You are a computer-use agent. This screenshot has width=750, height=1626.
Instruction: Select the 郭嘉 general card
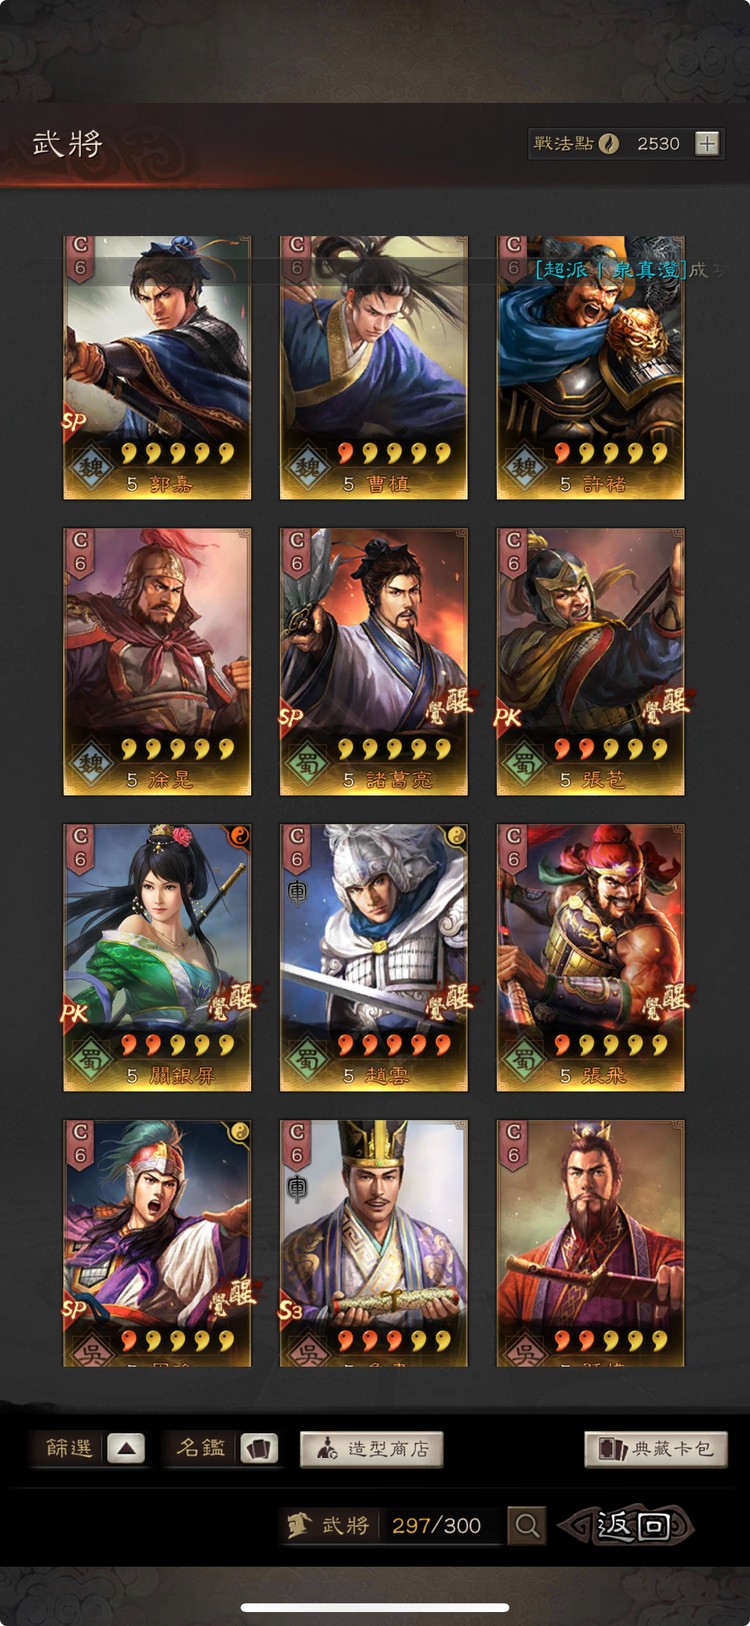tap(157, 367)
